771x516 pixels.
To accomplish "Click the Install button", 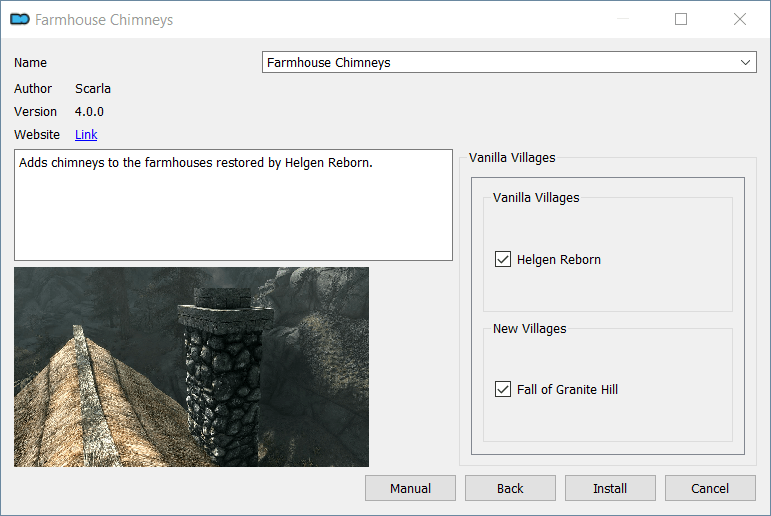I will point(610,488).
